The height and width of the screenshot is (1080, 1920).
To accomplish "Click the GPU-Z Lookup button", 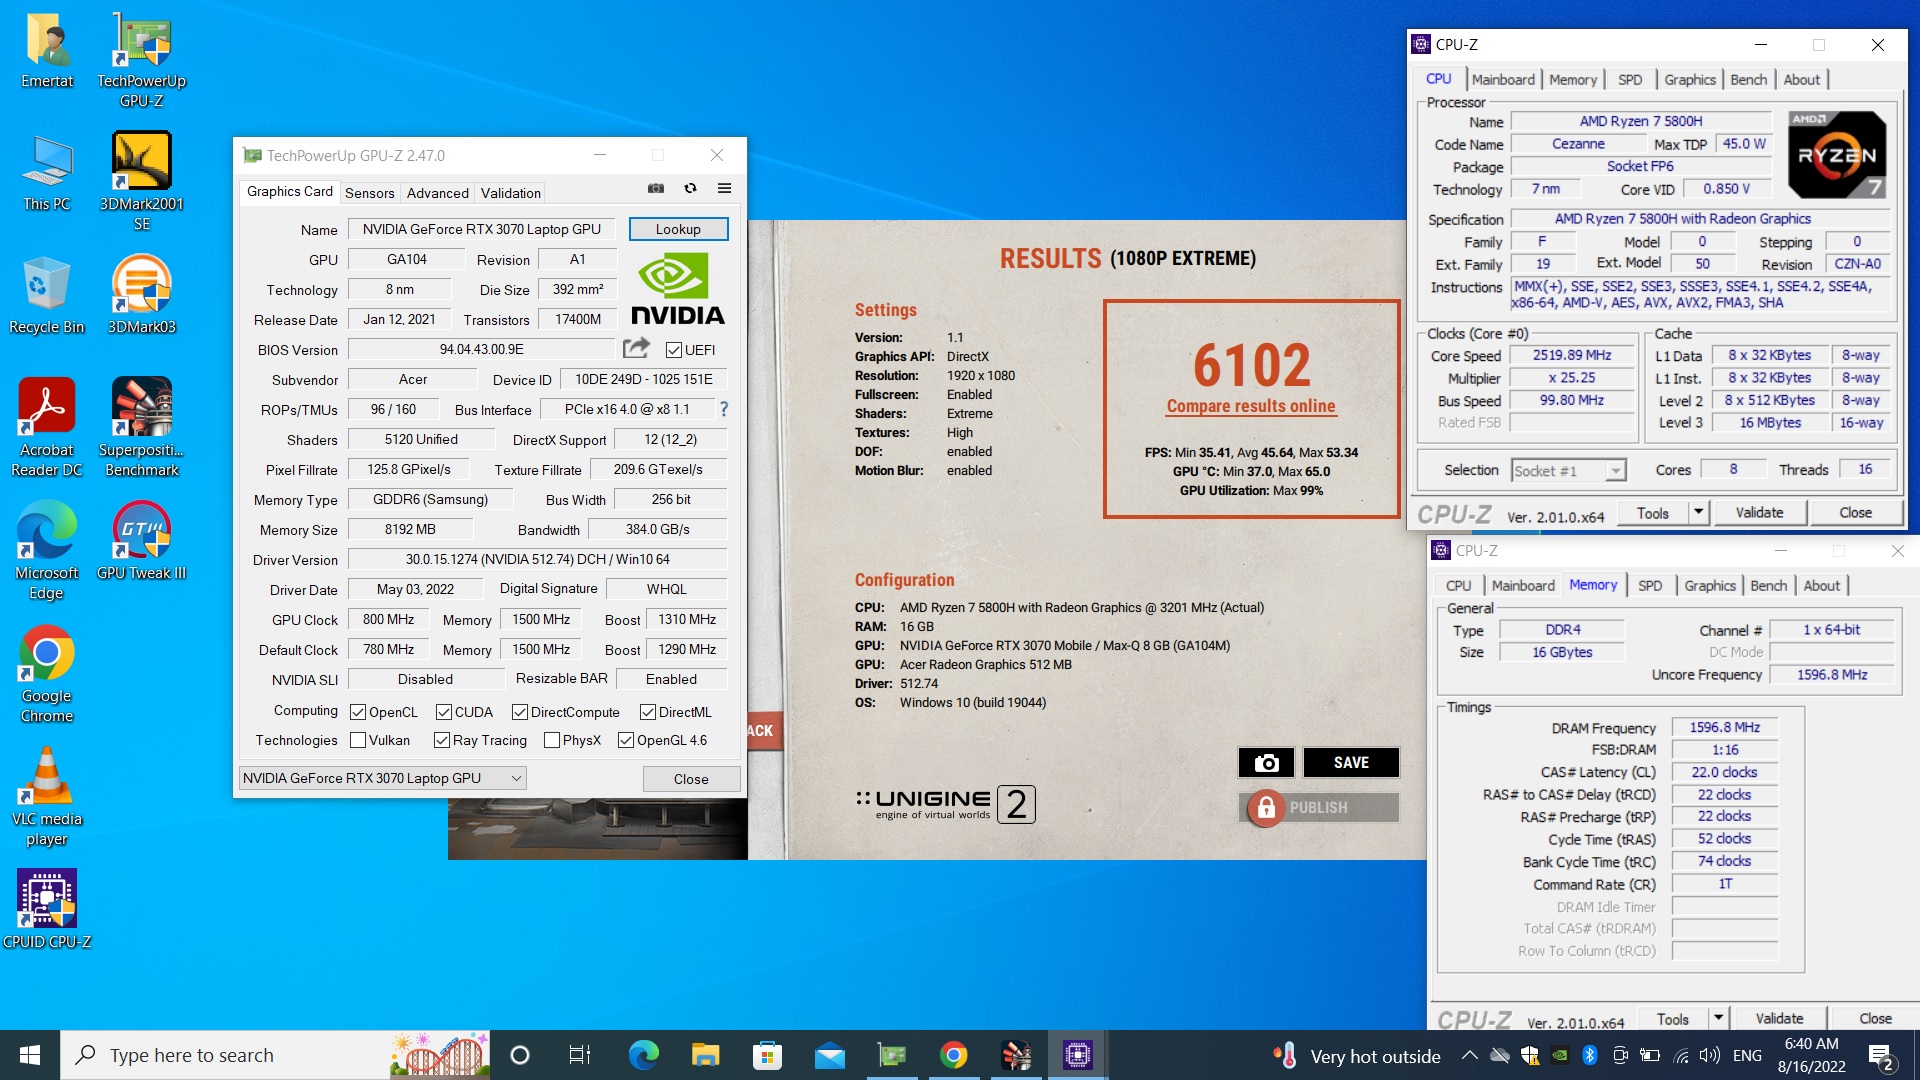I will pos(678,229).
